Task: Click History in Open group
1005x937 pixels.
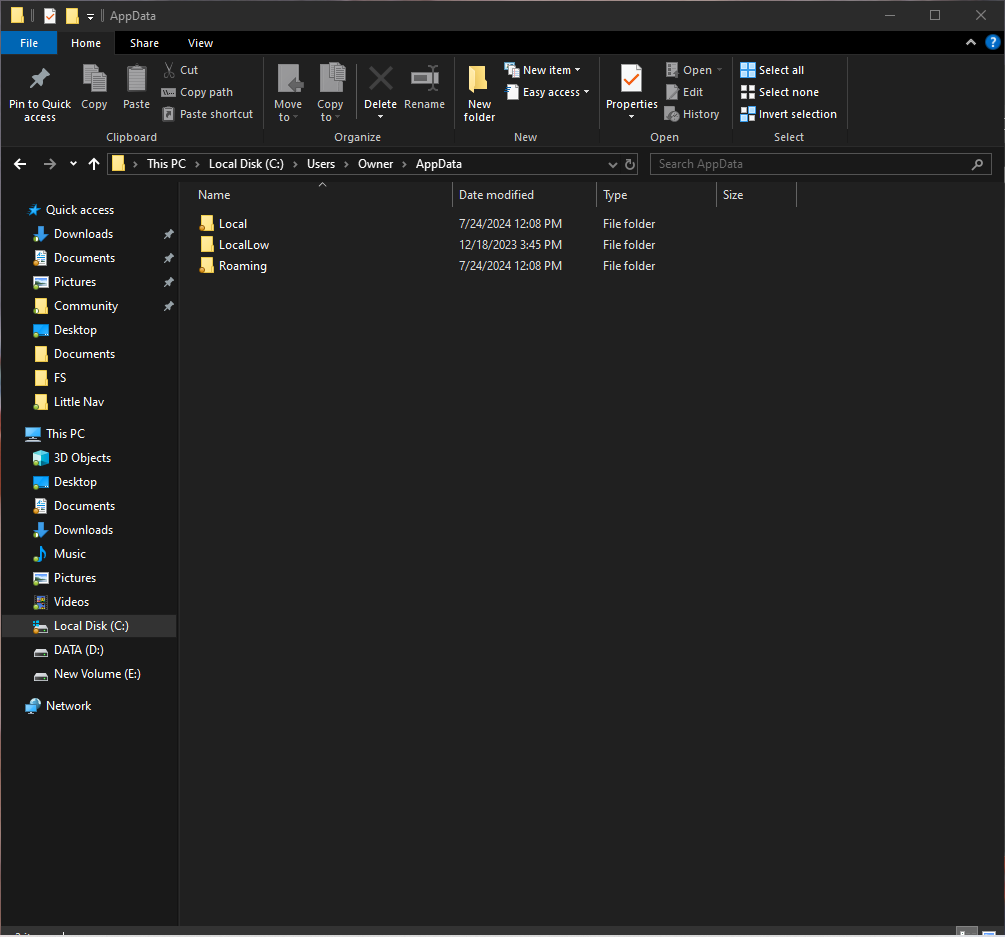Action: 692,114
